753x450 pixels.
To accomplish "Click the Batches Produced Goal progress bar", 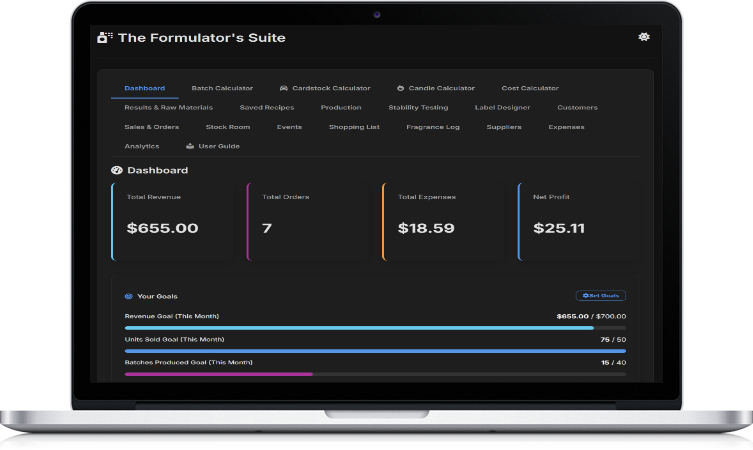I will 375,374.
